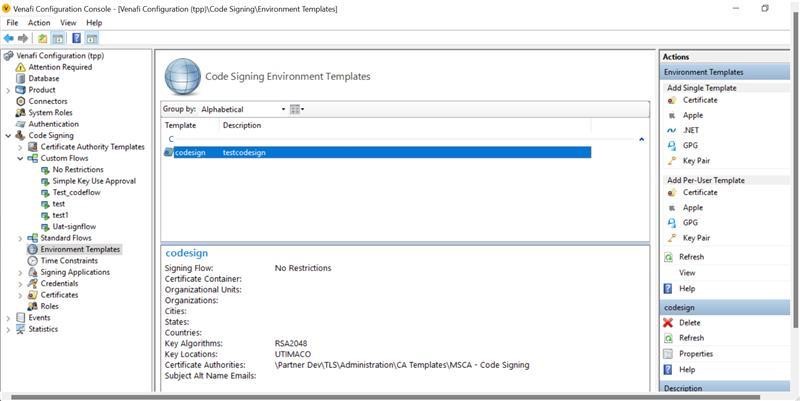
Task: Collapse the Code Signing tree node
Action: (x=8, y=136)
